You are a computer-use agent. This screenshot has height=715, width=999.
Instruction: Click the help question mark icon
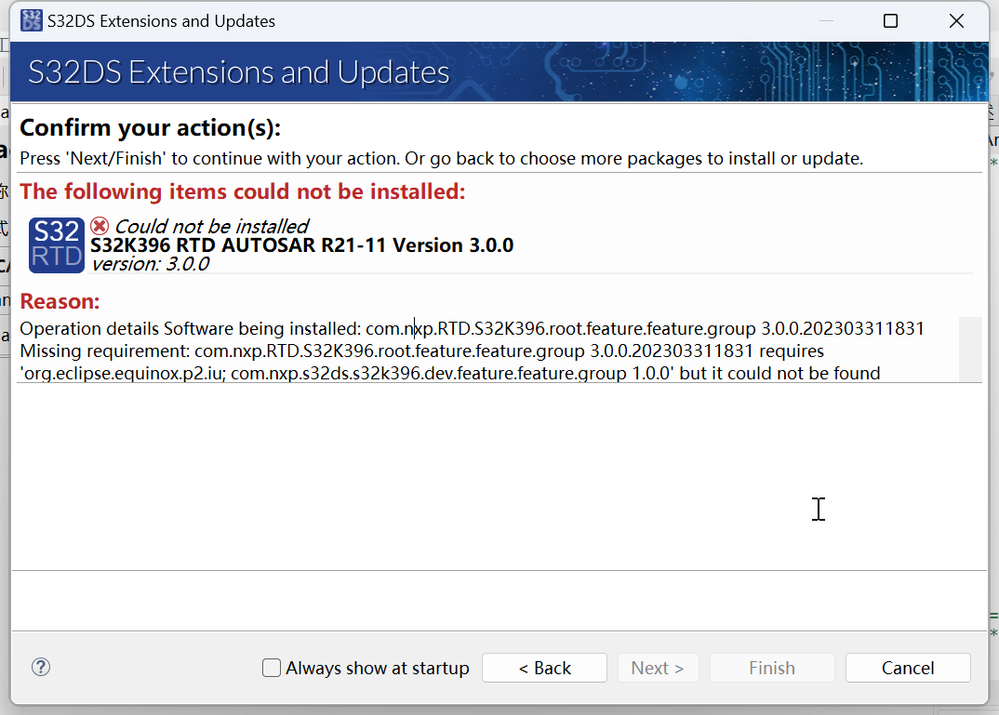point(41,667)
